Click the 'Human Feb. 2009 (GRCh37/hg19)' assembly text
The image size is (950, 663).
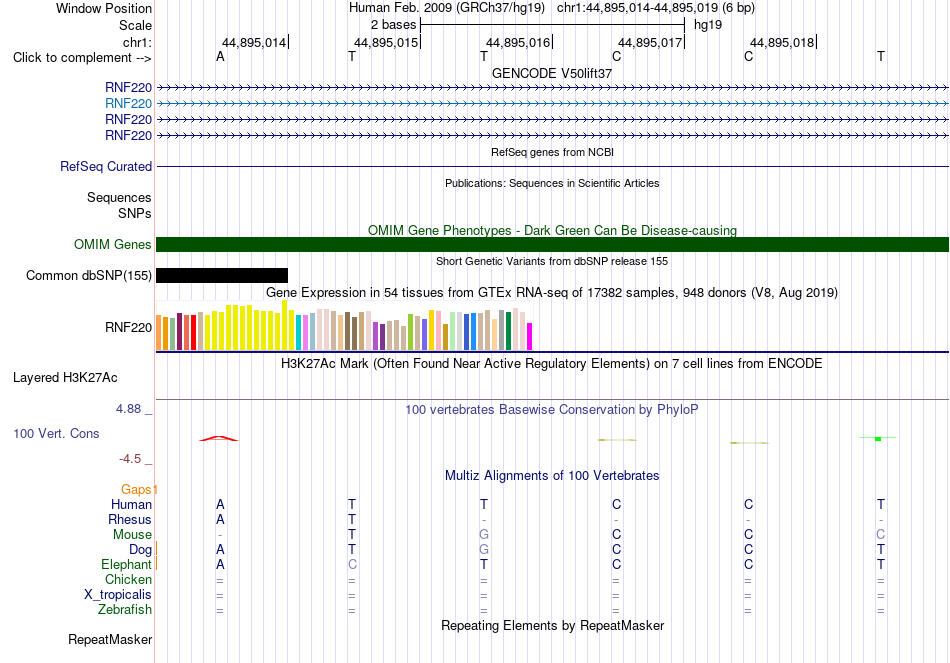tap(447, 8)
